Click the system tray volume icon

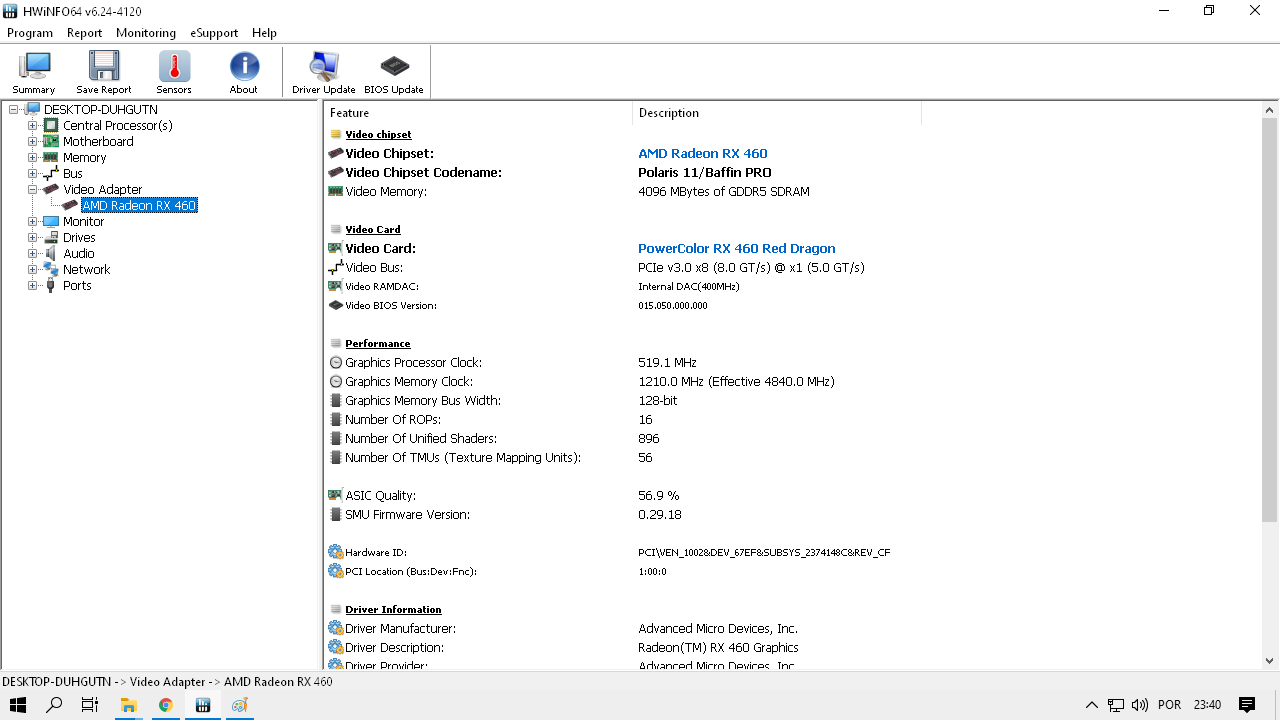point(1139,705)
